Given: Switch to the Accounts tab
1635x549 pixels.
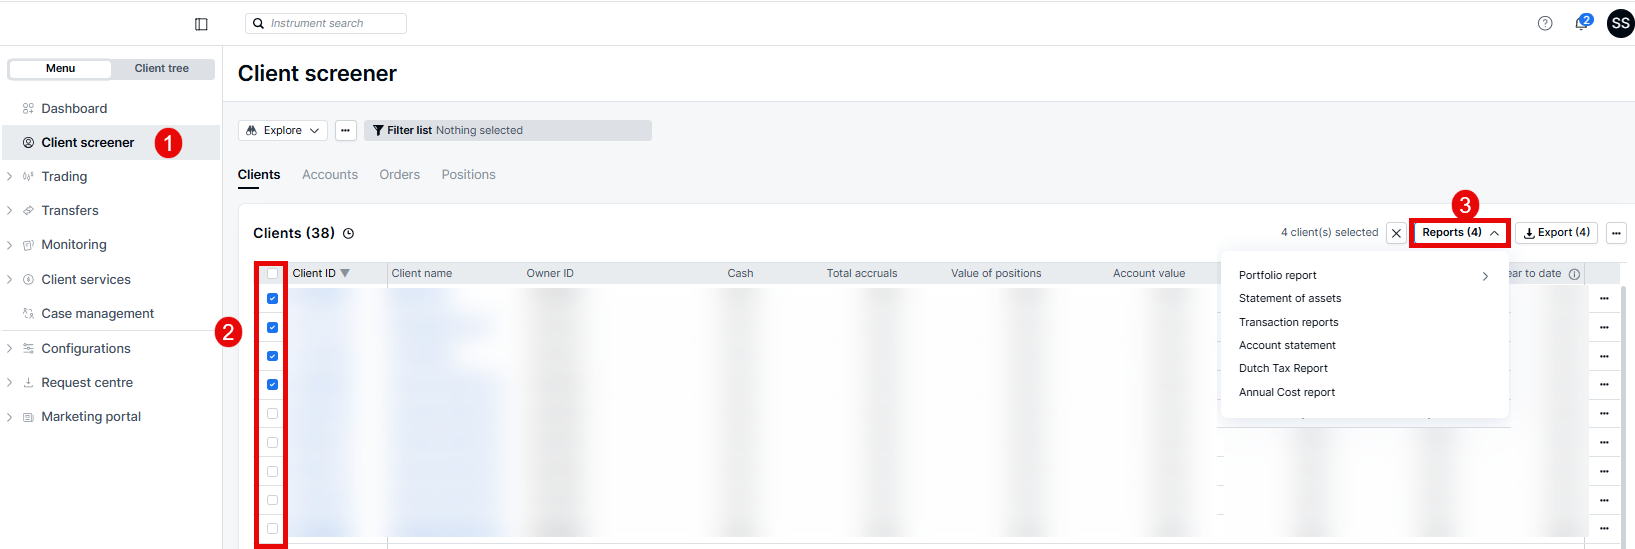Looking at the screenshot, I should click(x=330, y=175).
